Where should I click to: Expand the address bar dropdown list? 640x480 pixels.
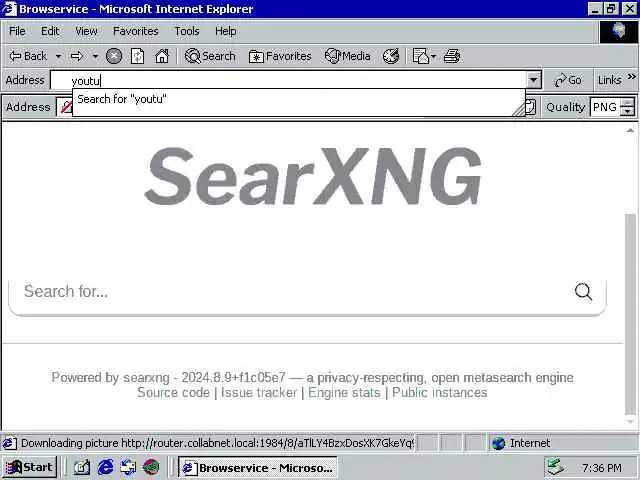coord(533,80)
